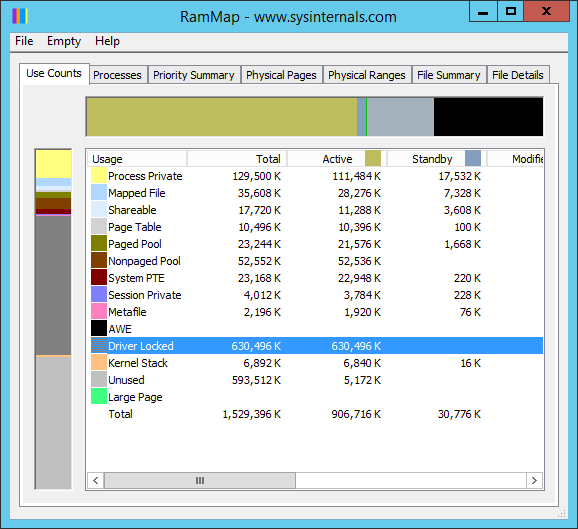
Task: Select the Use Counts tab
Action: click(54, 73)
